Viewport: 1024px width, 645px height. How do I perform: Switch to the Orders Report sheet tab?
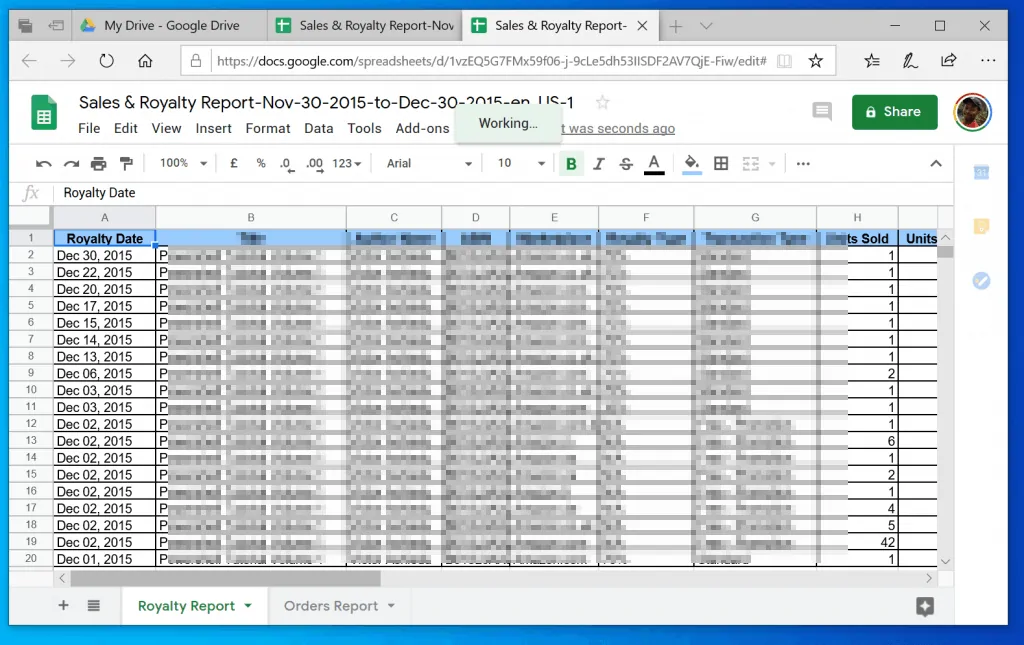[x=330, y=606]
